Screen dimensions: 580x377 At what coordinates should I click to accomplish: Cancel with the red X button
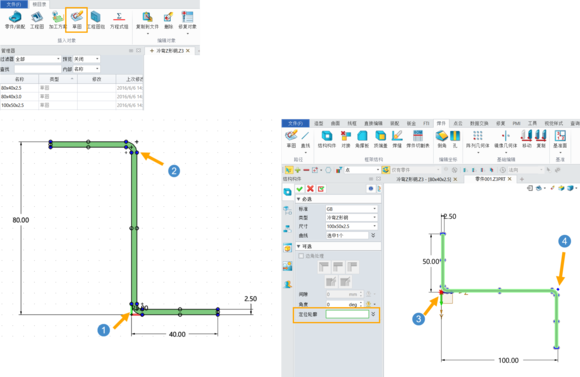(310, 189)
